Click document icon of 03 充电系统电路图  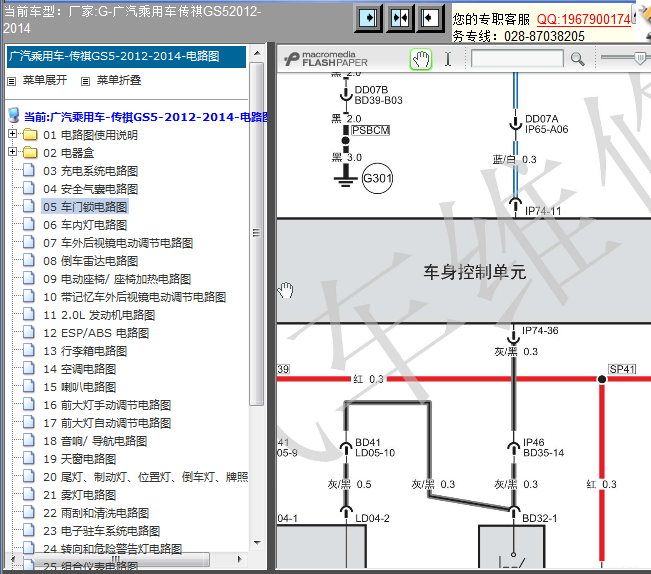coord(29,170)
